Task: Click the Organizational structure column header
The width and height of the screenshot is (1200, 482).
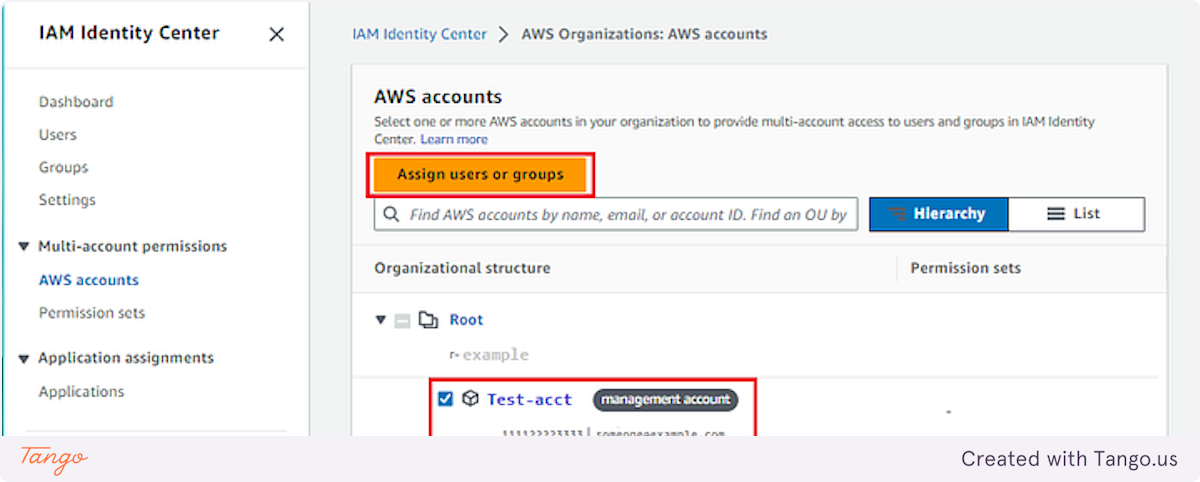Action: click(x=462, y=268)
